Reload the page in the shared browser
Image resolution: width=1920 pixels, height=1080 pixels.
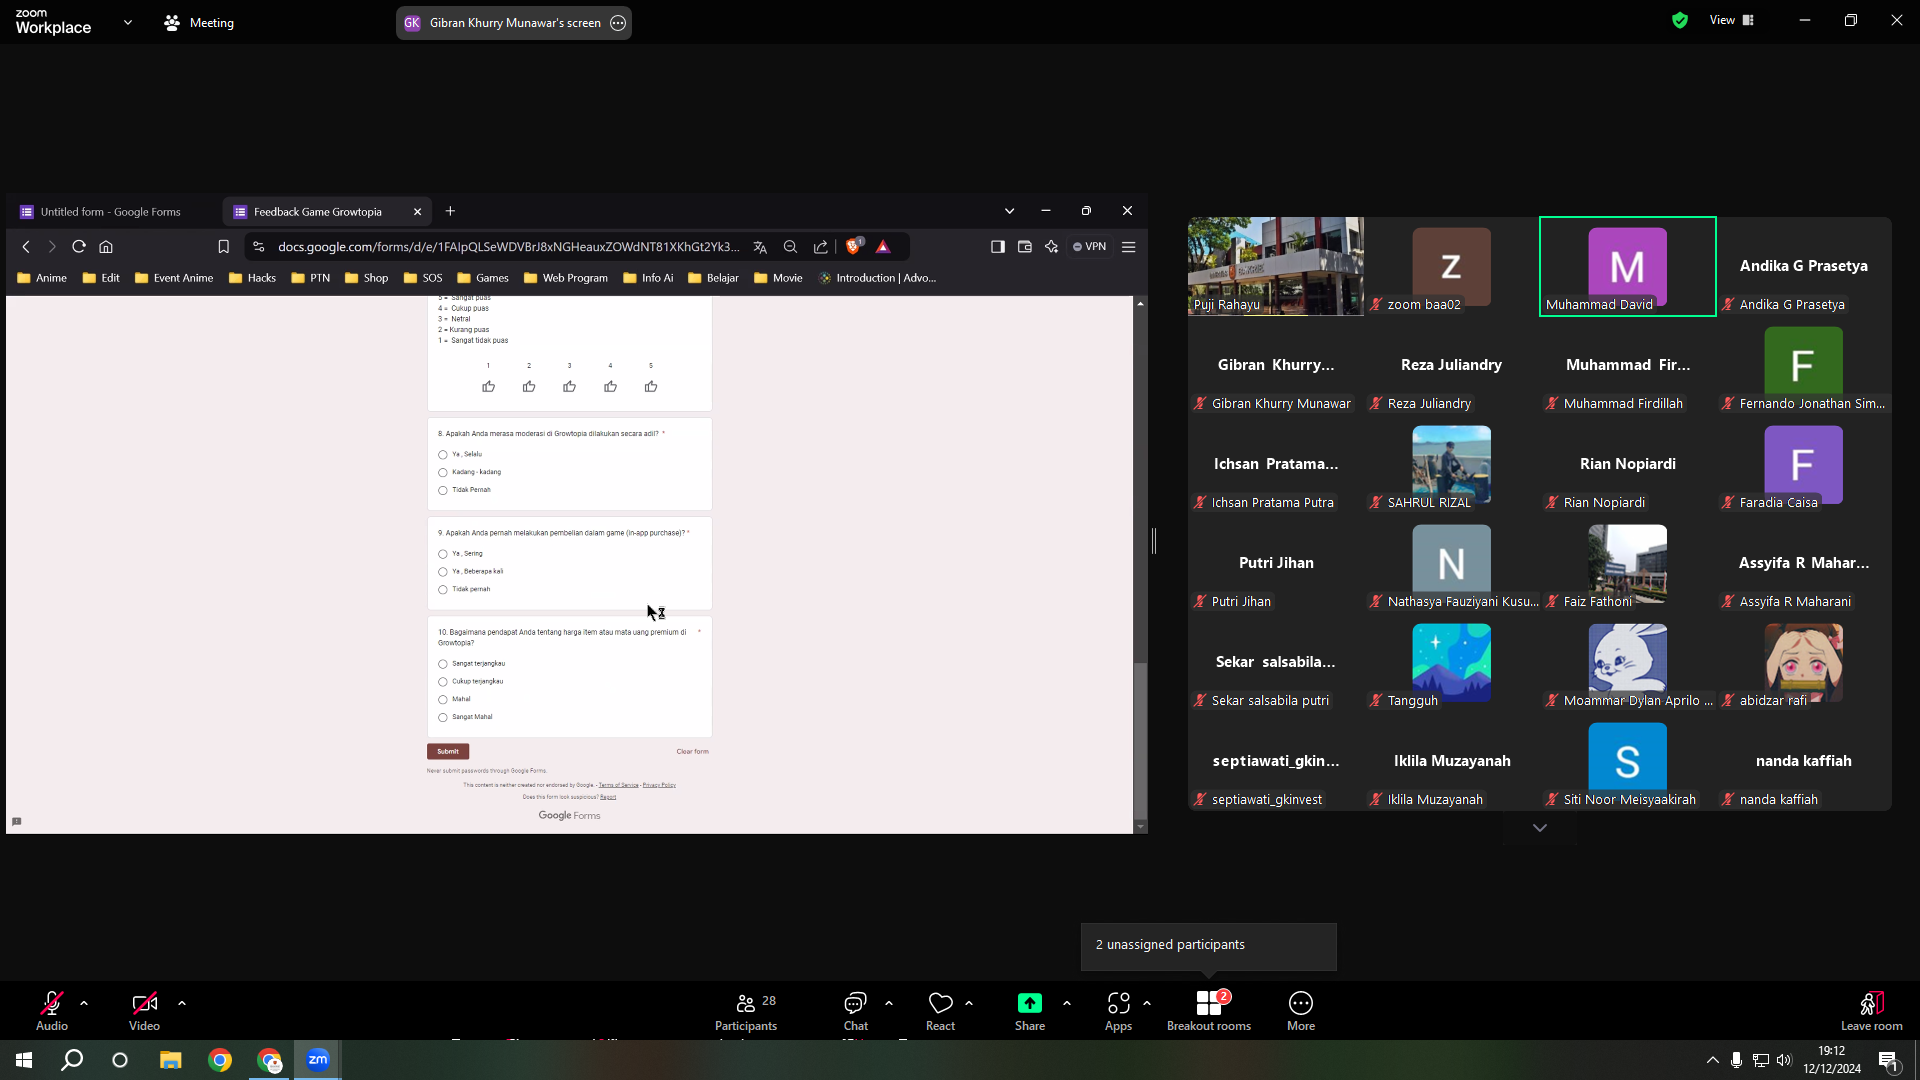[79, 247]
